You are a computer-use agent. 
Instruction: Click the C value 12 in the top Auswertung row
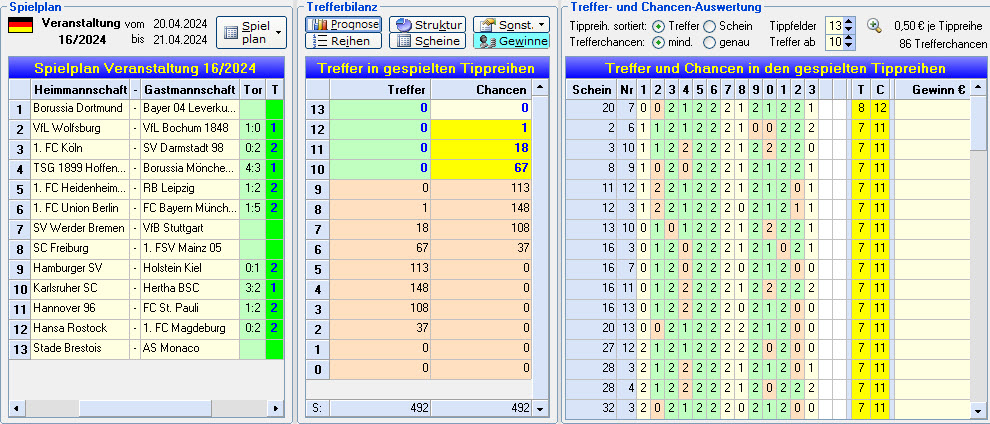pos(880,109)
